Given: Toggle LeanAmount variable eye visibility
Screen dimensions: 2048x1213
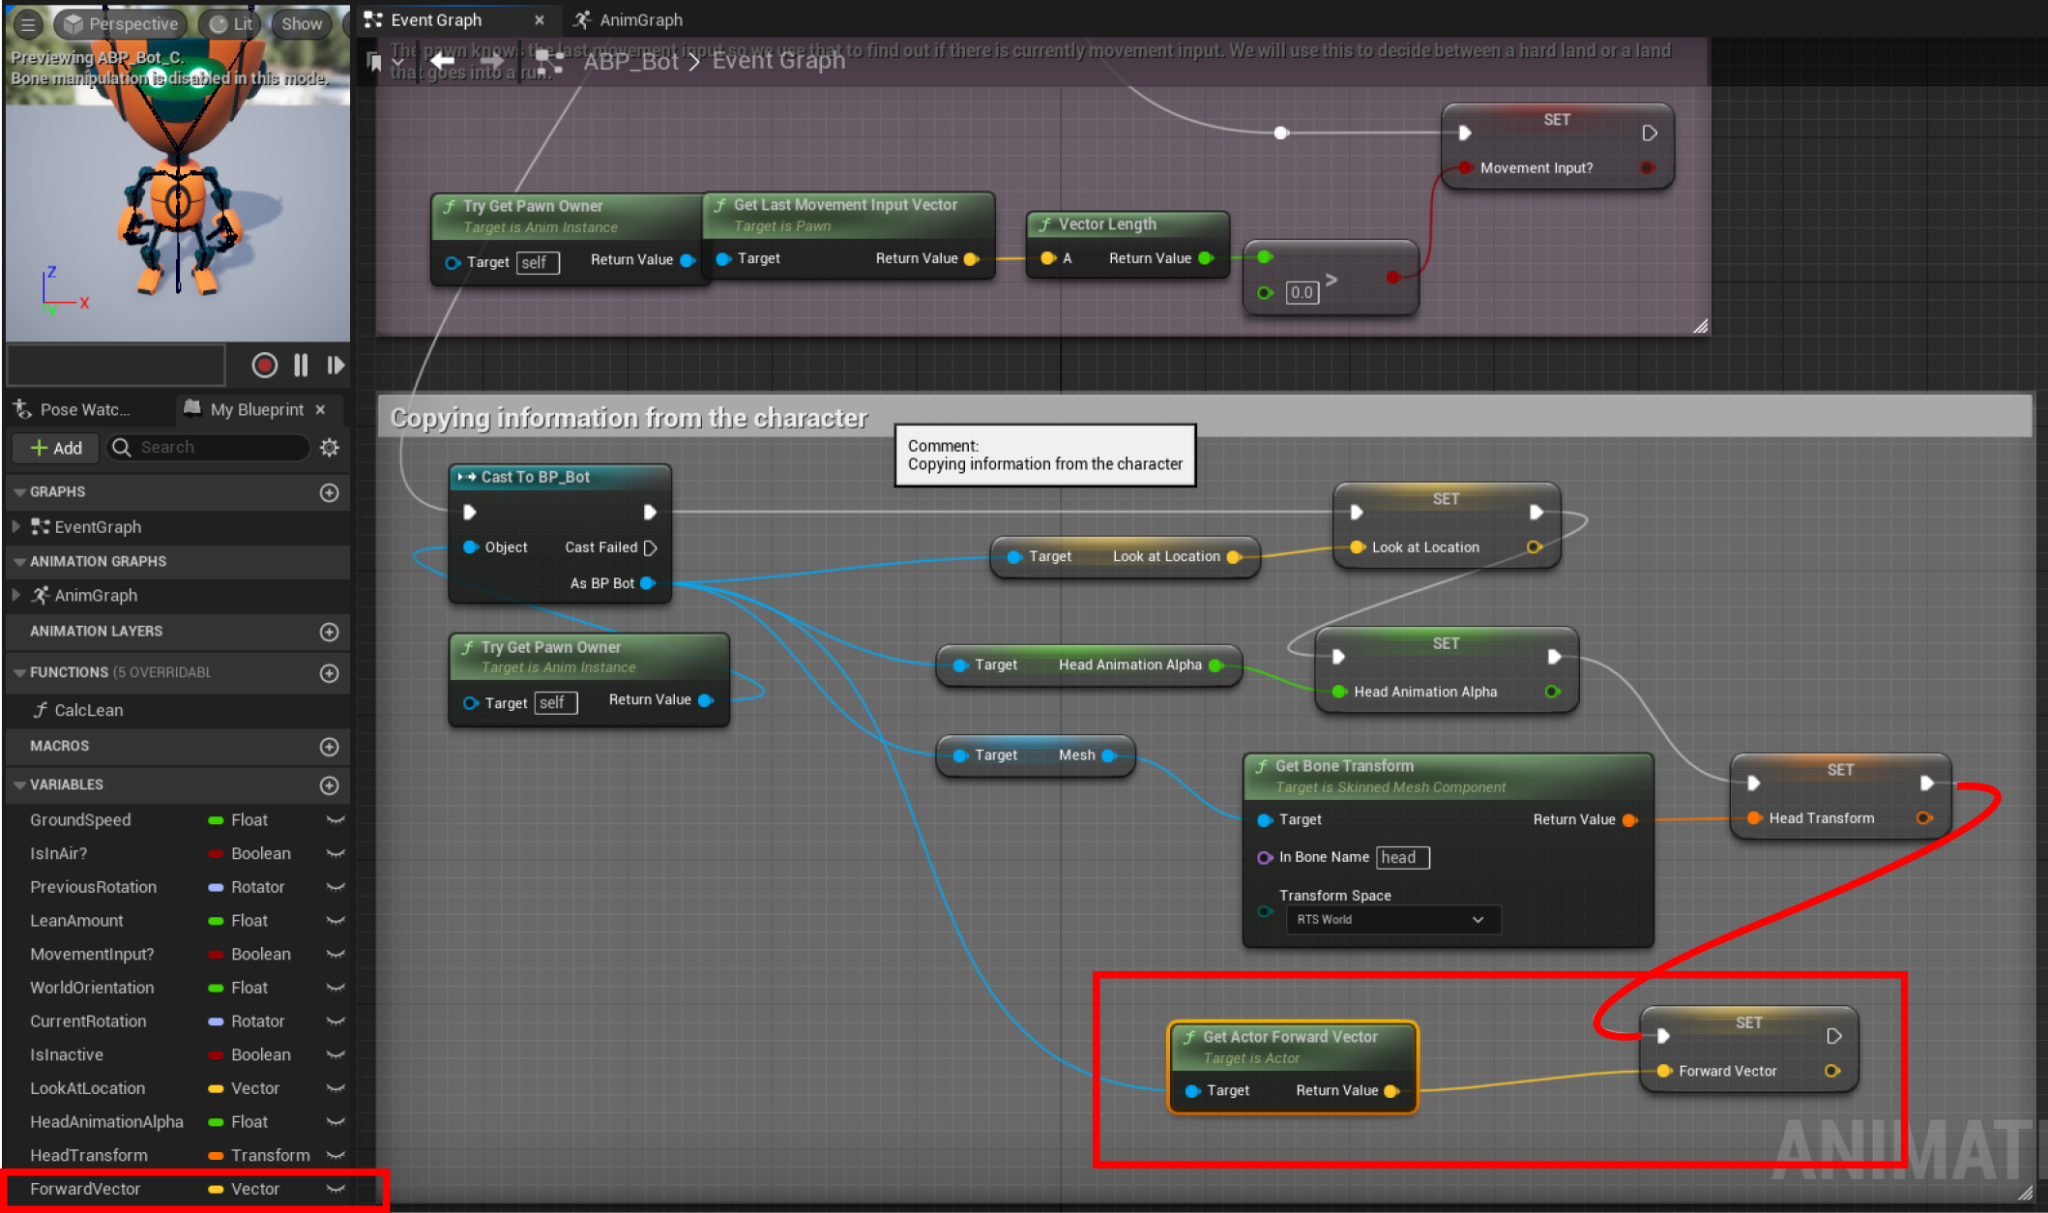Looking at the screenshot, I should click(336, 921).
